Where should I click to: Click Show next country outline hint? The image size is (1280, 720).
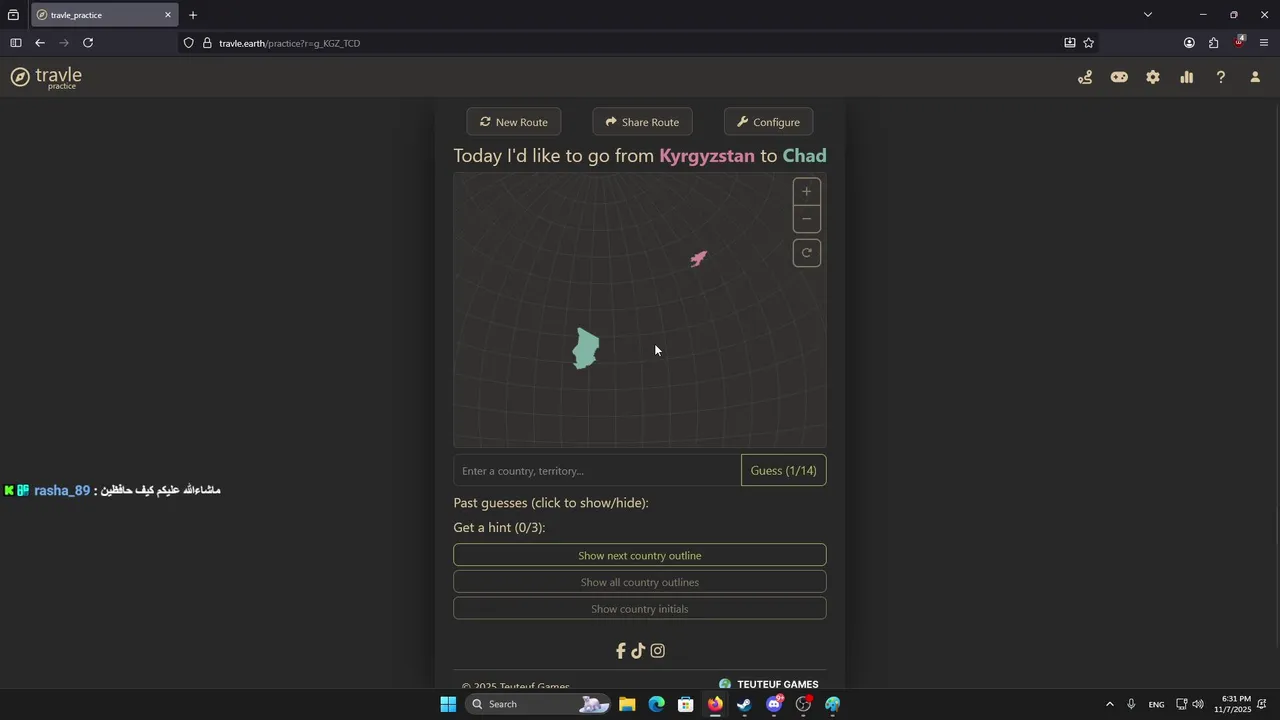(x=640, y=555)
